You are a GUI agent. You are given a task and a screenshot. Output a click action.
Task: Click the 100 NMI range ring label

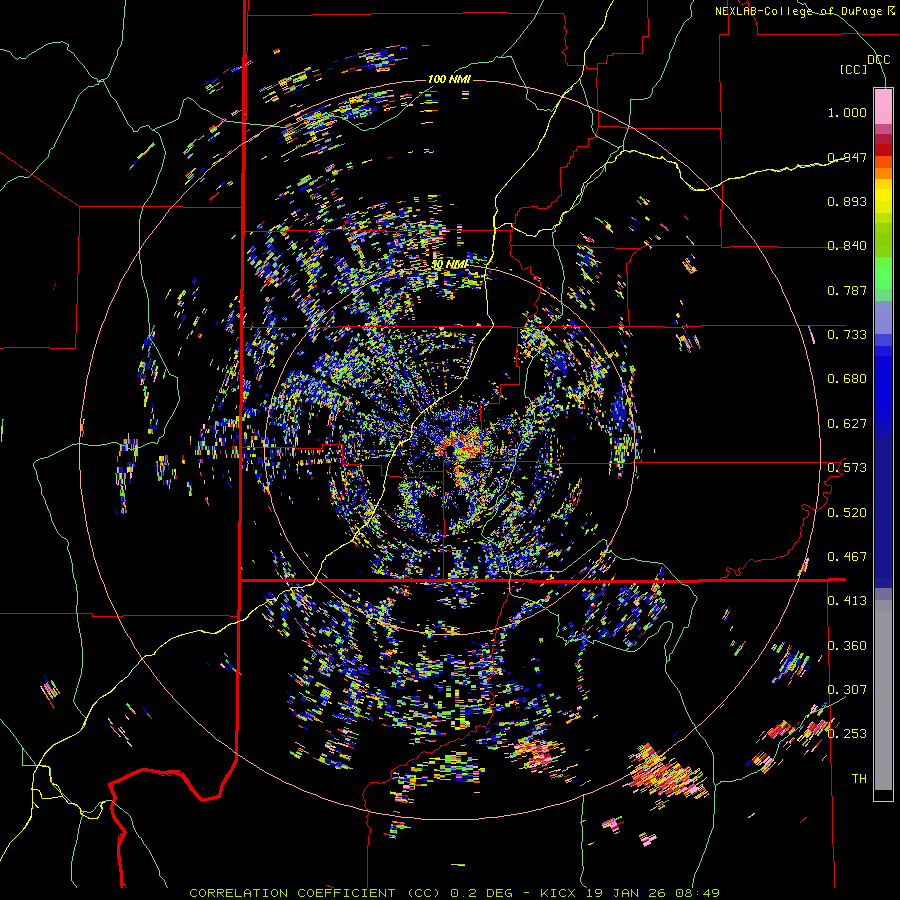pos(449,79)
